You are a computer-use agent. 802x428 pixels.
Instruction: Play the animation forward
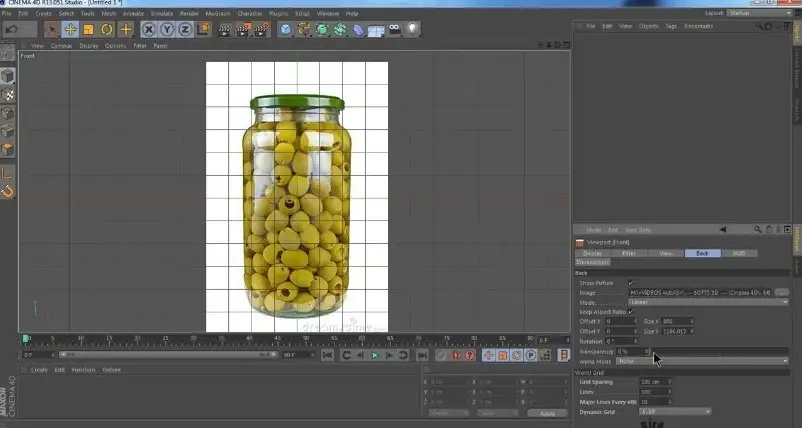[375, 355]
